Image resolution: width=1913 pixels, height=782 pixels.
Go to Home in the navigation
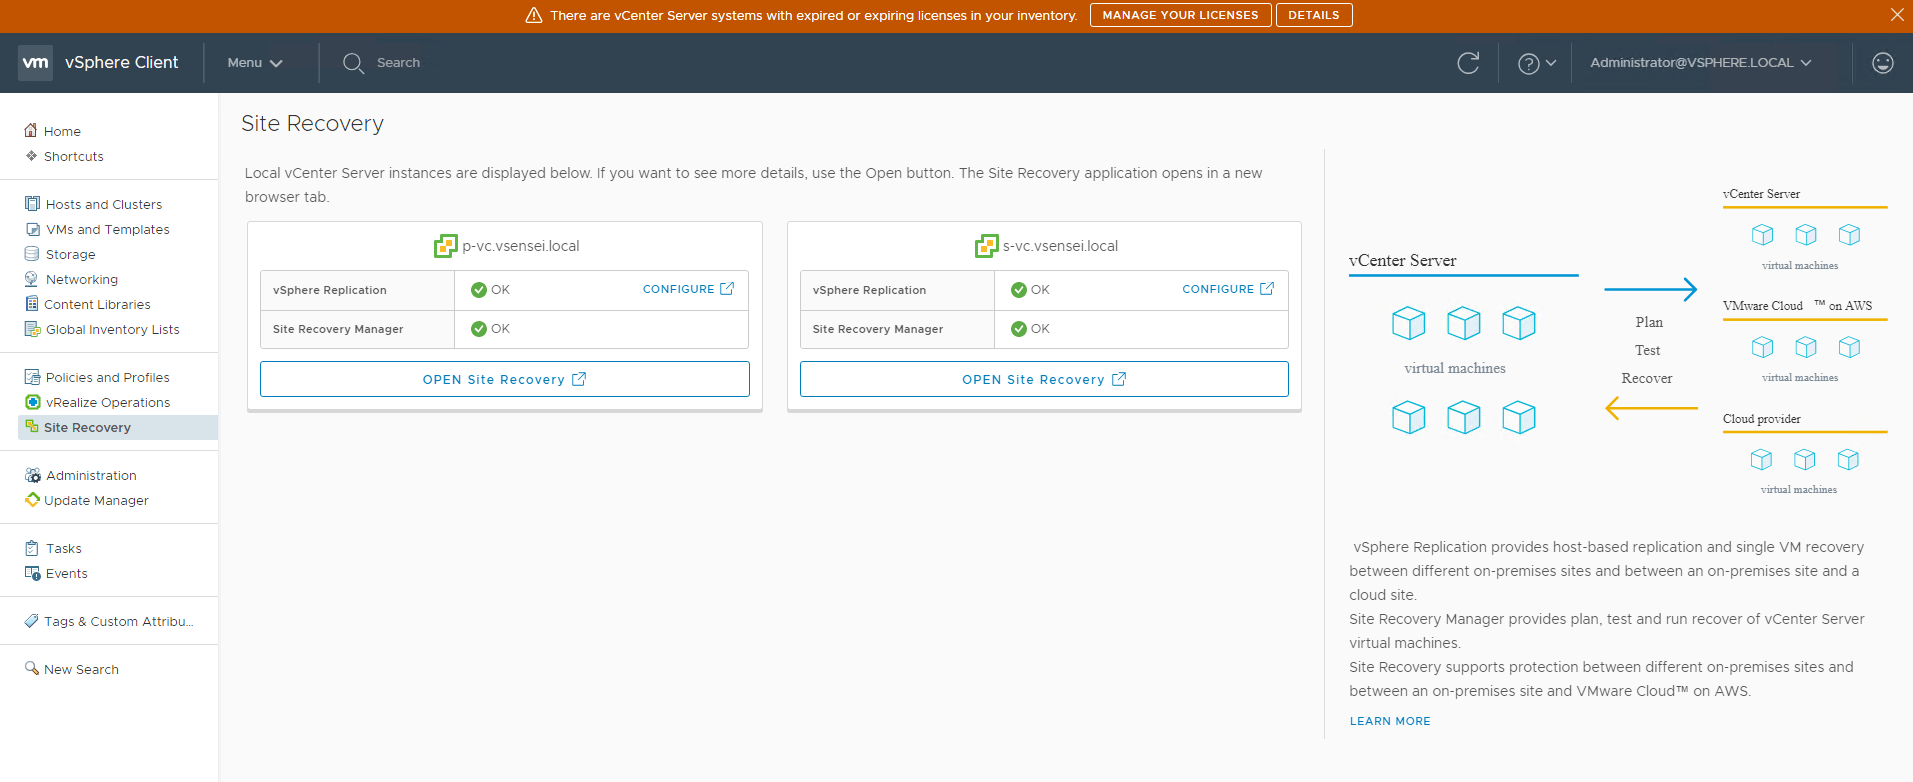[x=61, y=132]
